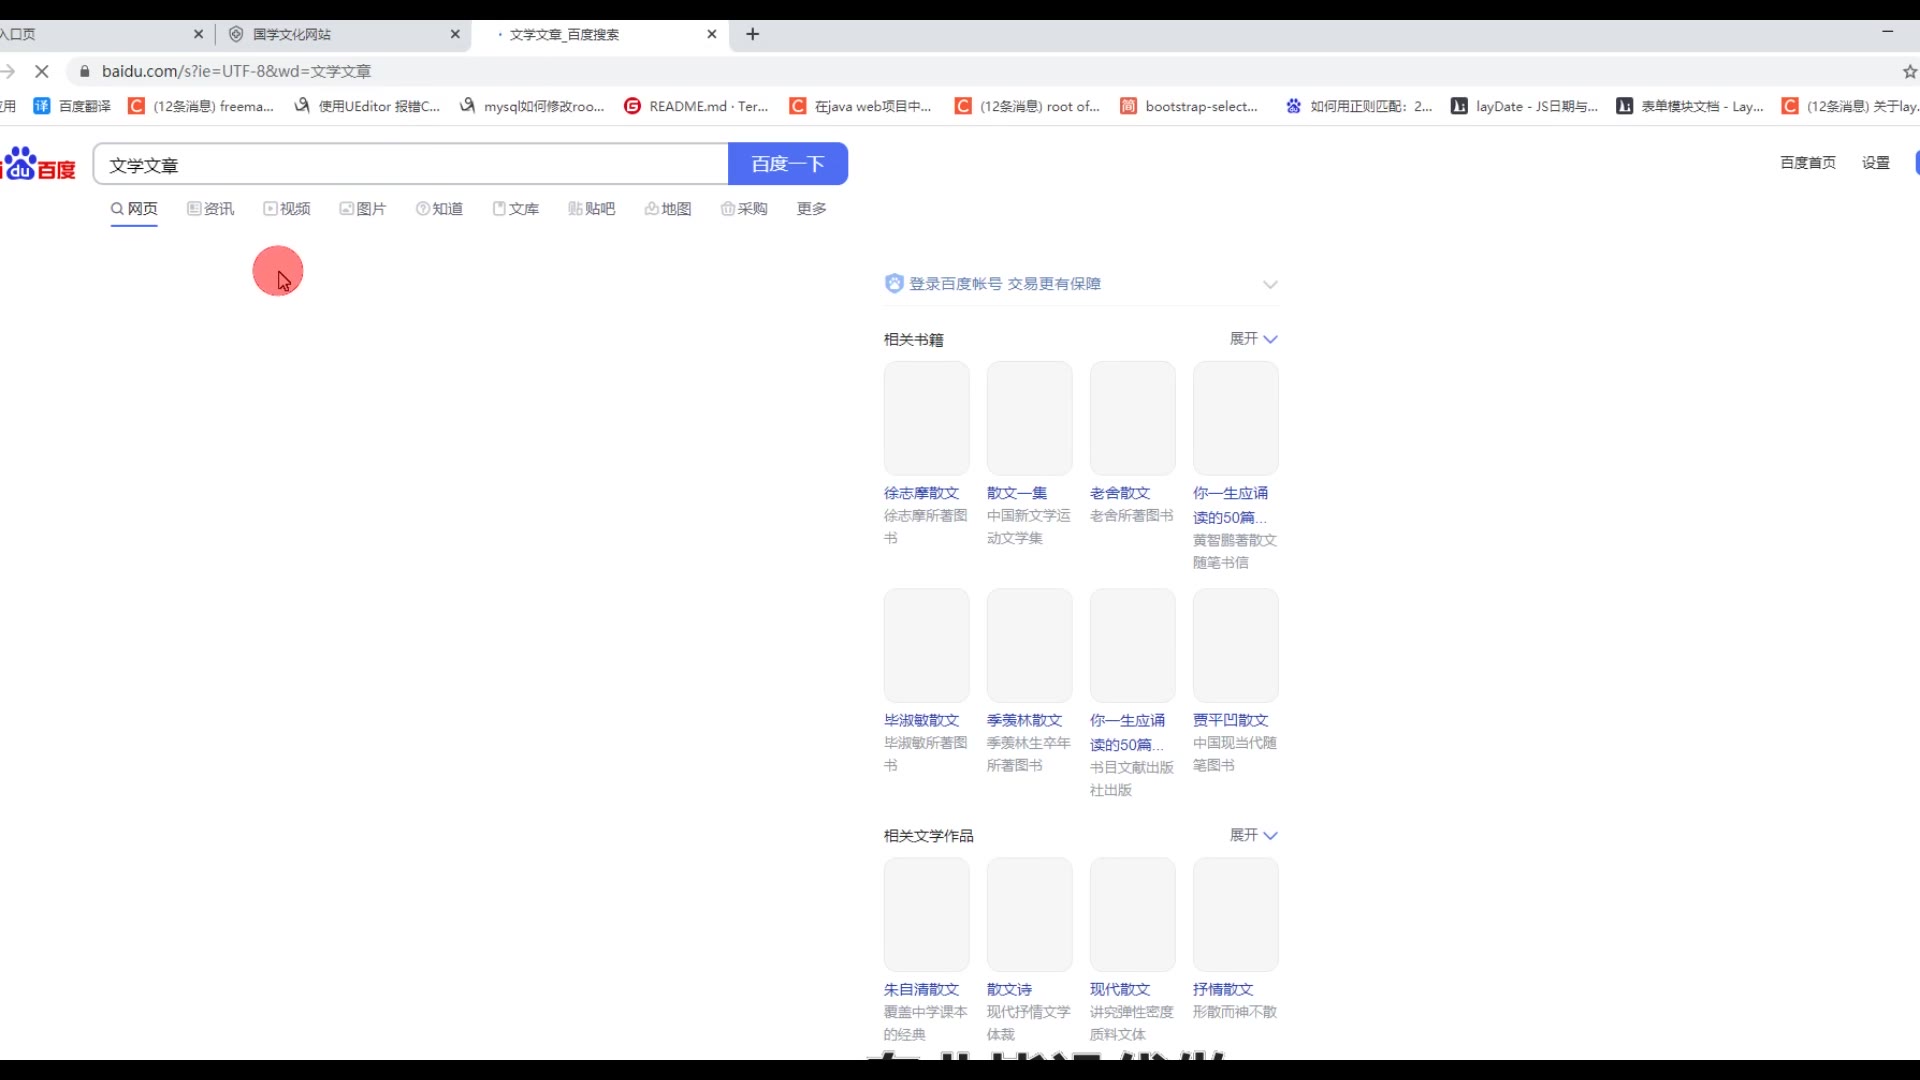Viewport: 1920px width, 1080px height.
Task: Open the root of... bookmark
Action: coord(1027,106)
